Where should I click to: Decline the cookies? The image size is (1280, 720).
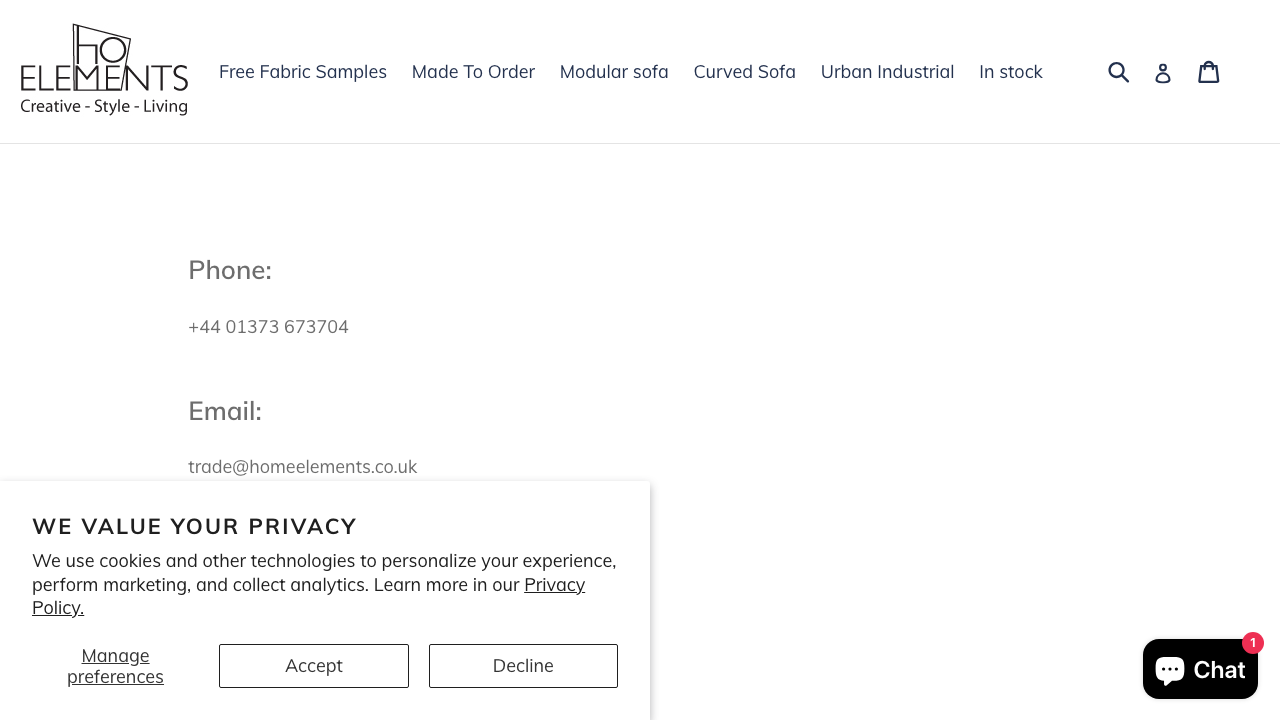(x=523, y=666)
